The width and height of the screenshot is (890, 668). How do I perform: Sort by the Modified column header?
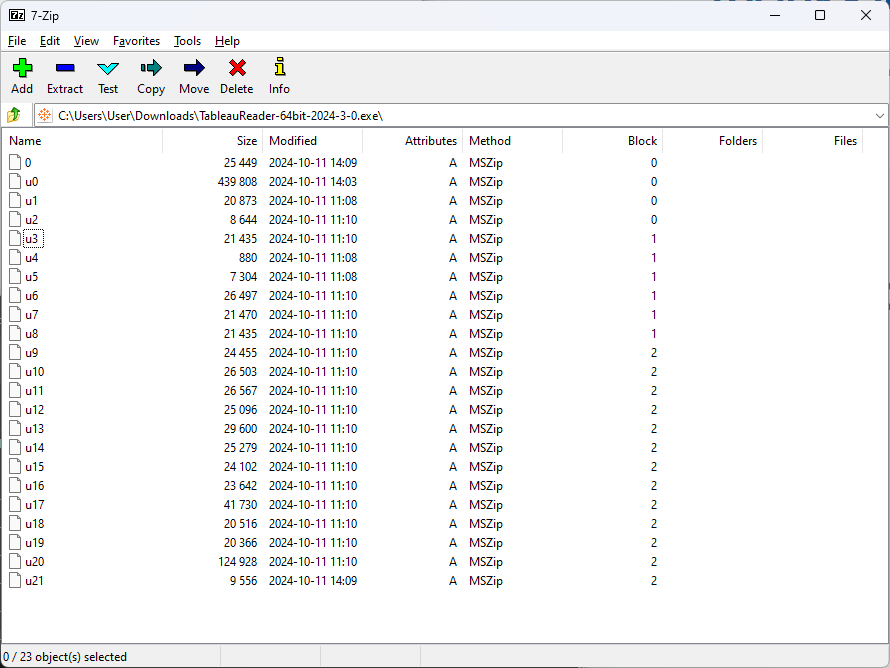(313, 141)
